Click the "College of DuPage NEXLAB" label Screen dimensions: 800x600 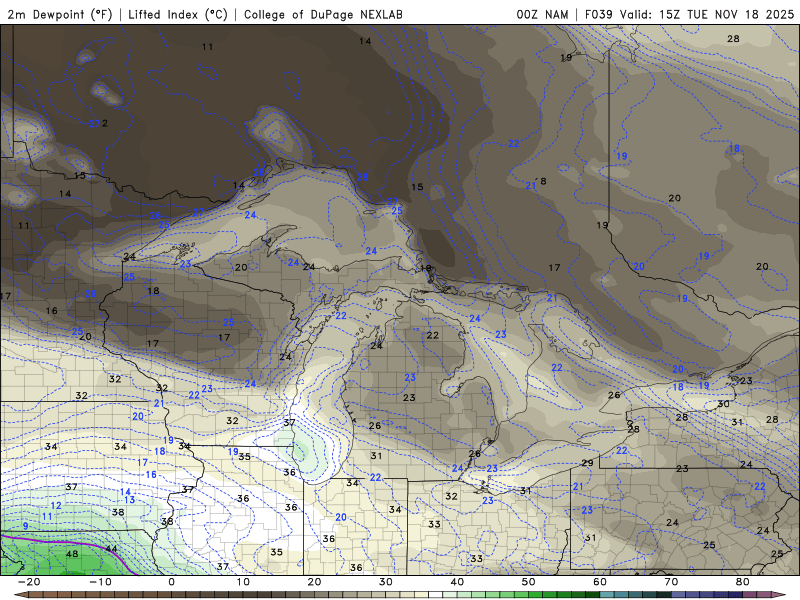point(323,14)
